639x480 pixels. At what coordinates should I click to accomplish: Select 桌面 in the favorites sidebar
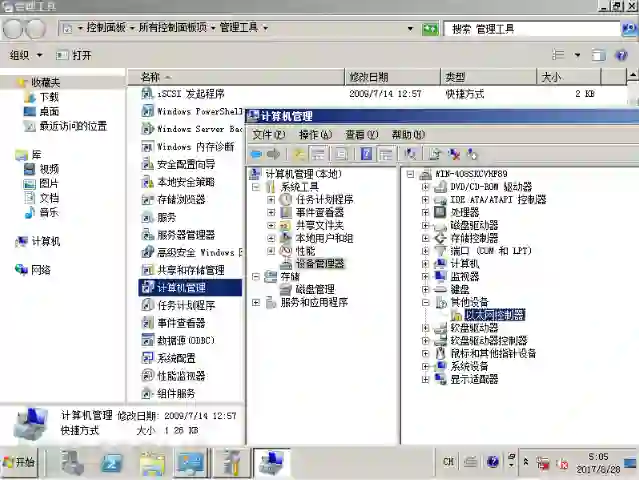(x=49, y=111)
